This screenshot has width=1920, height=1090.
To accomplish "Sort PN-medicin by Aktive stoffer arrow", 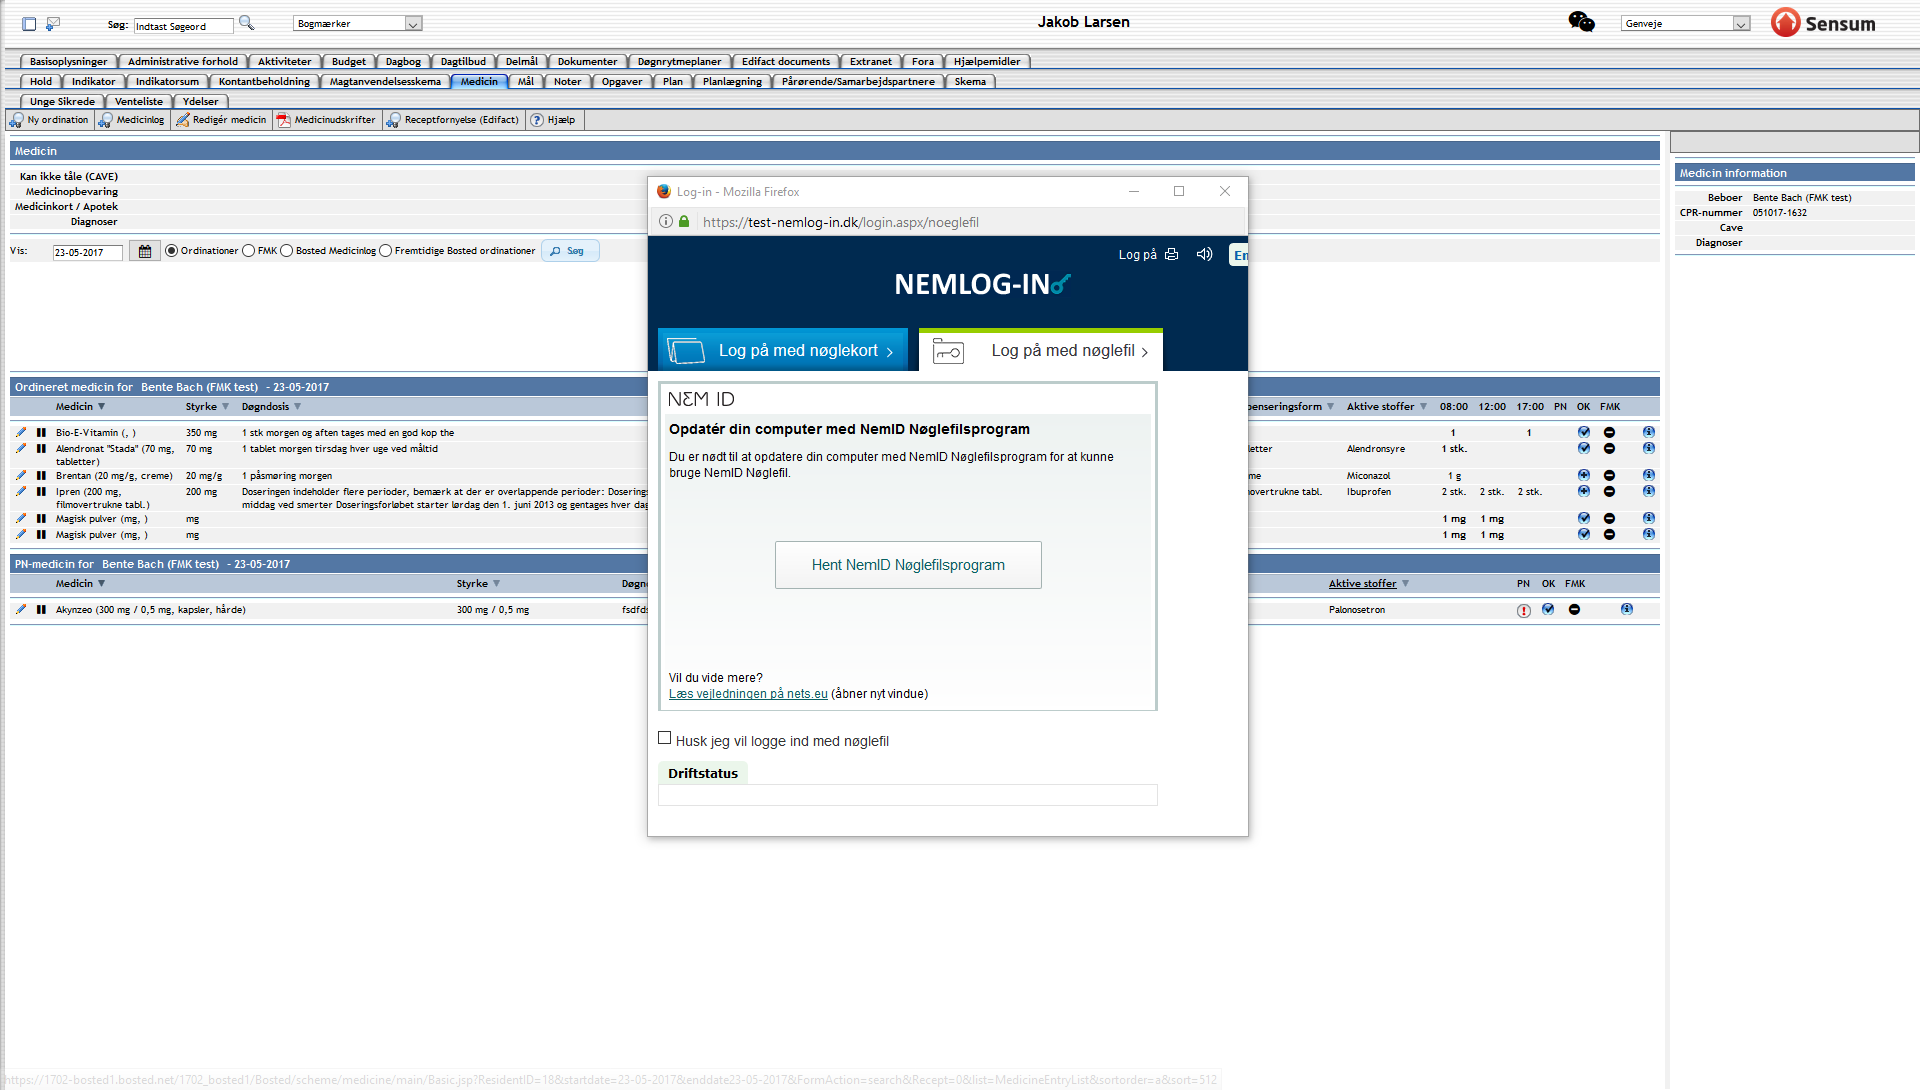I will click(x=1405, y=584).
